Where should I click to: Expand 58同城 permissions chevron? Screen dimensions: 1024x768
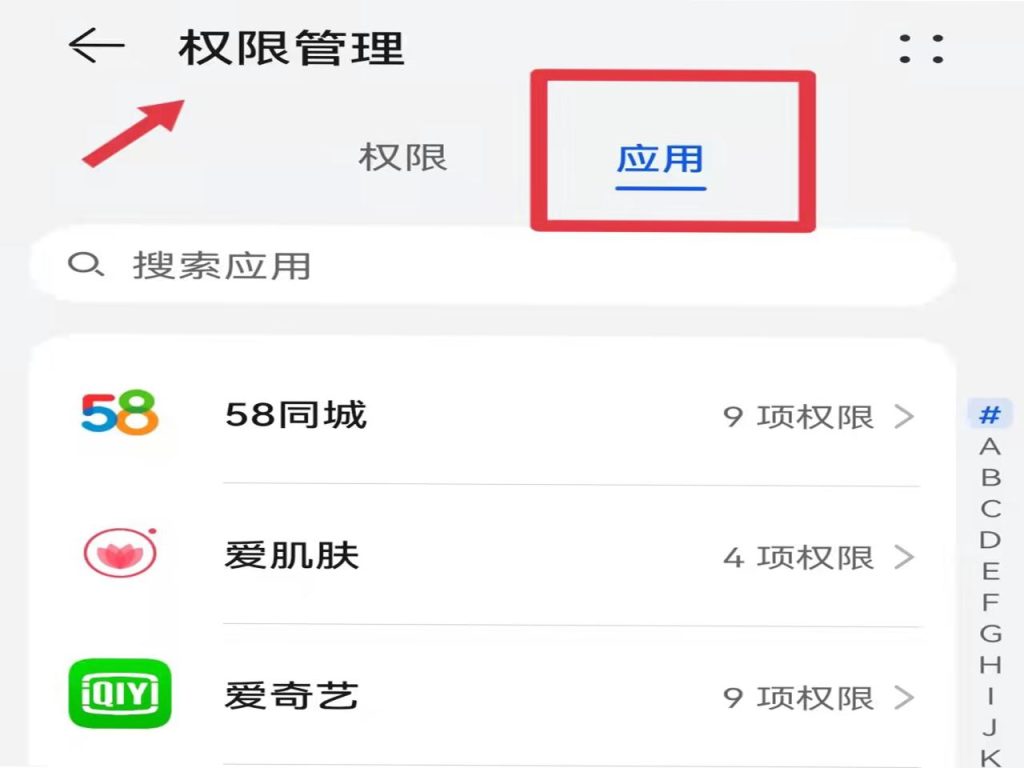[x=904, y=416]
